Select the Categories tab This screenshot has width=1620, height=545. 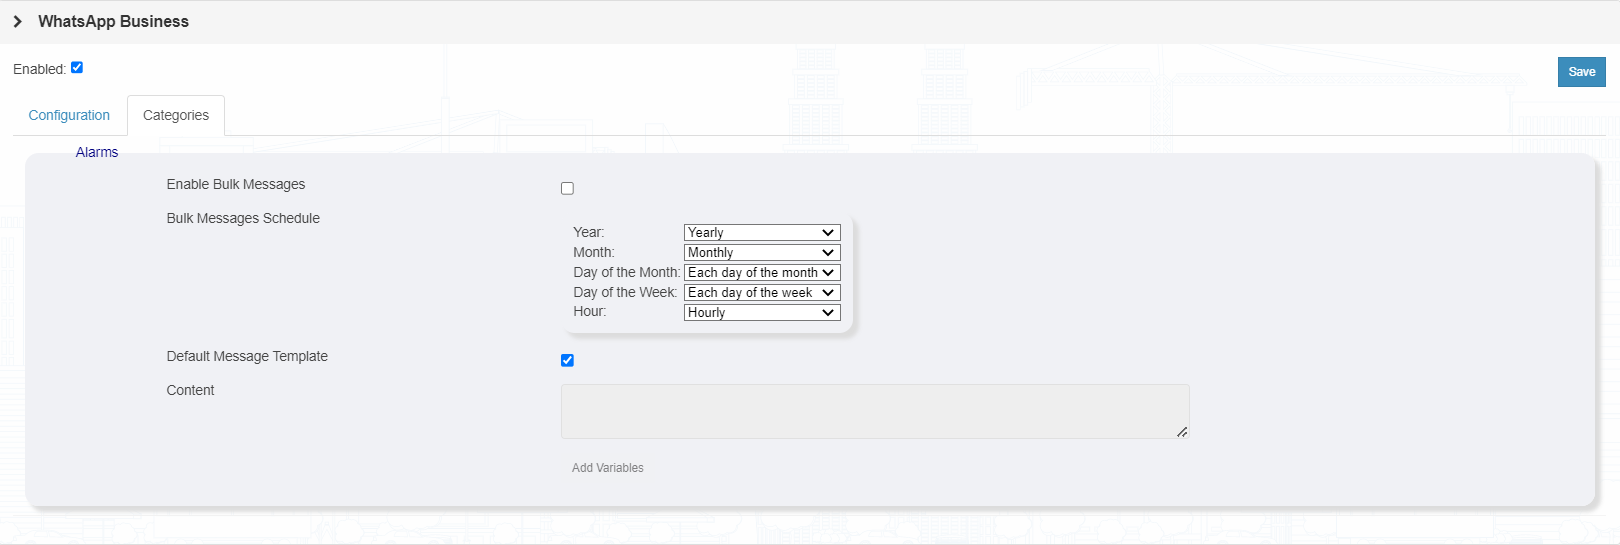click(x=176, y=115)
